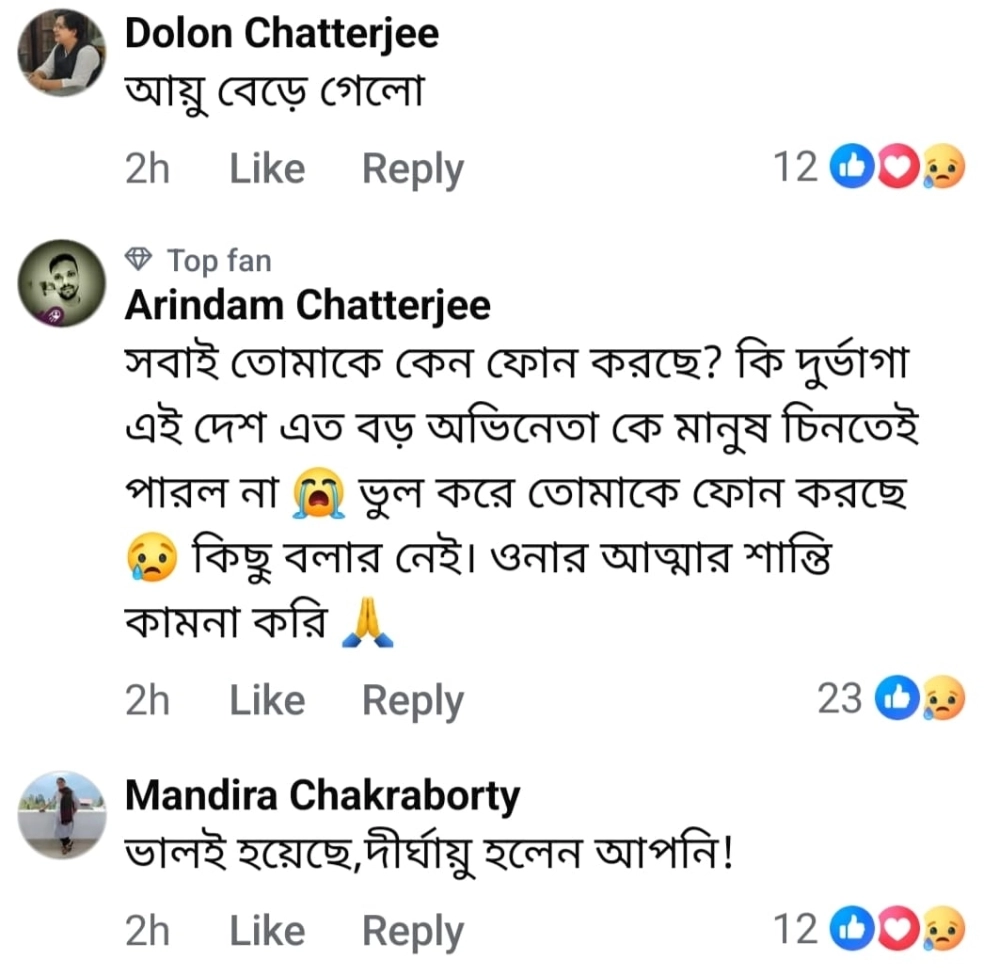
Task: Click the Arindam Chatterjee name link
Action: click(308, 305)
